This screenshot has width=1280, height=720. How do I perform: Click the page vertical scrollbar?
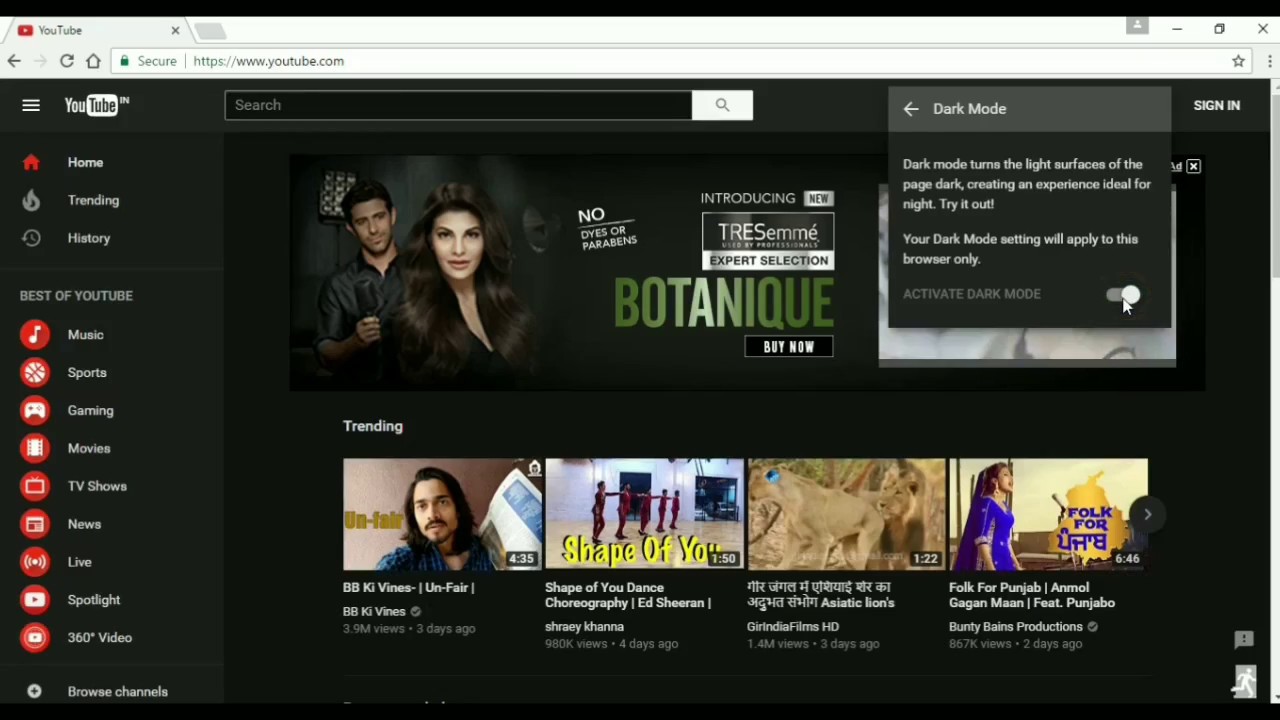pos(1275,185)
